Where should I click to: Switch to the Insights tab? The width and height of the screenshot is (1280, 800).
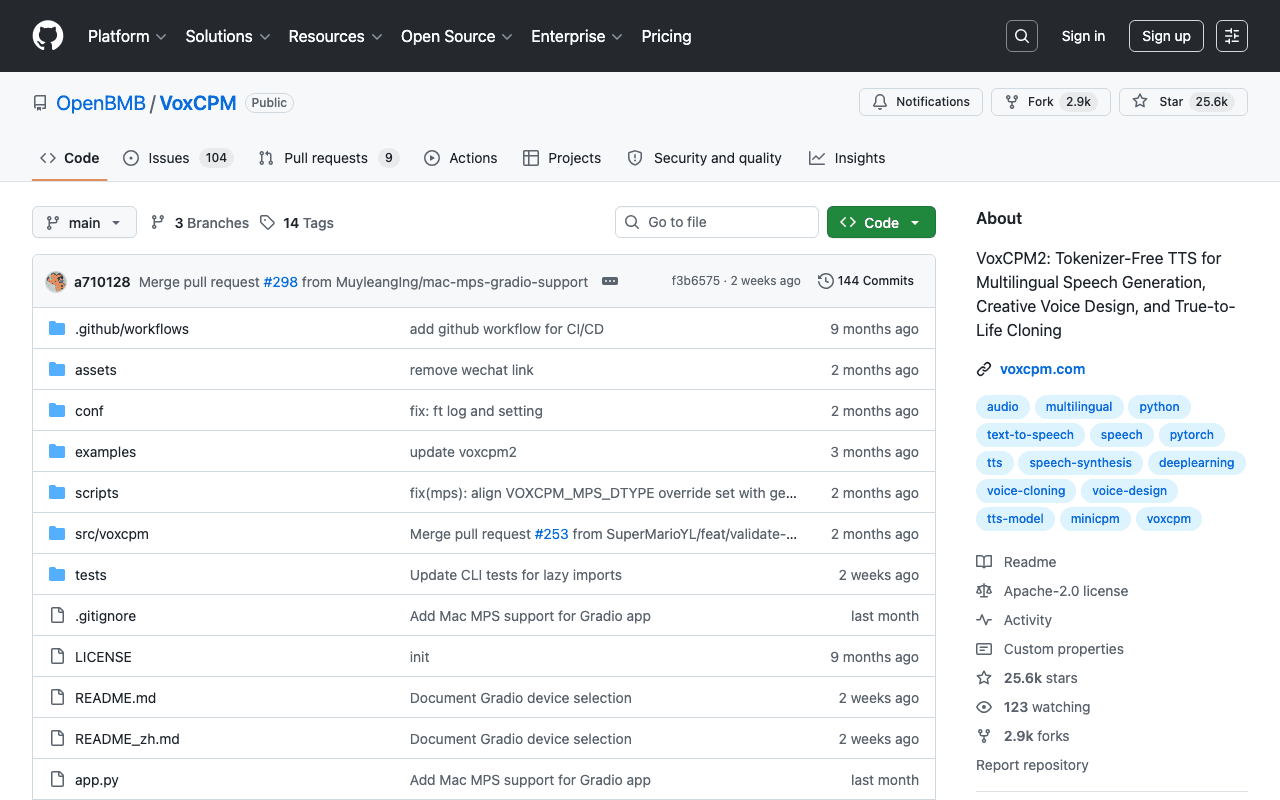[847, 158]
